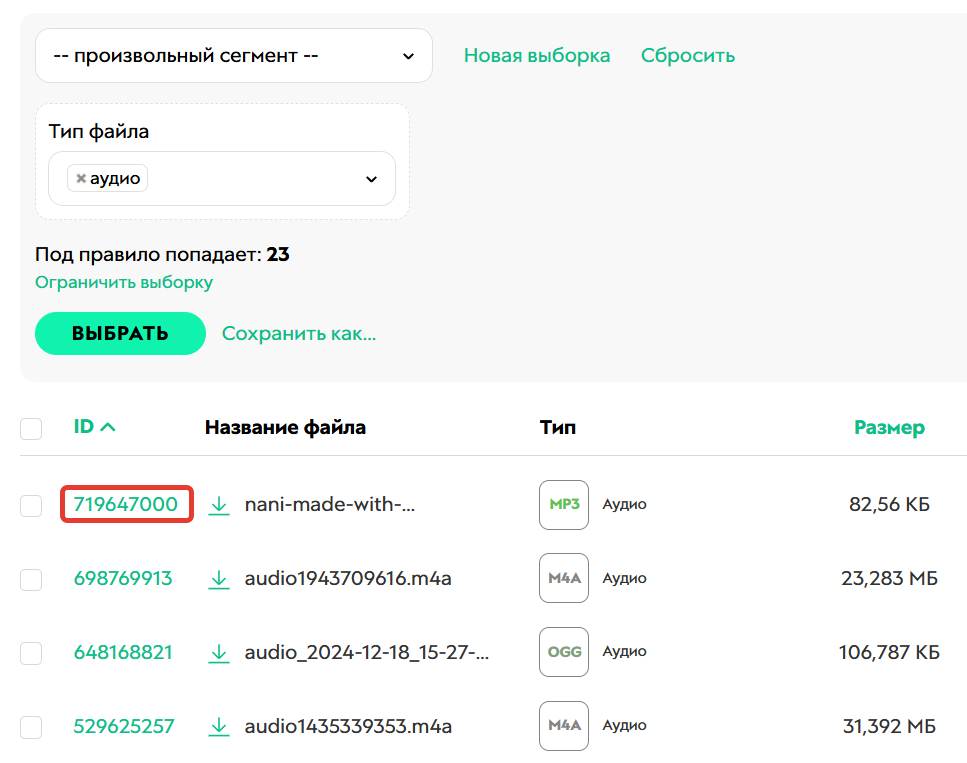Click the MP3 file type icon
Image resolution: width=967 pixels, height=763 pixels.
point(564,505)
